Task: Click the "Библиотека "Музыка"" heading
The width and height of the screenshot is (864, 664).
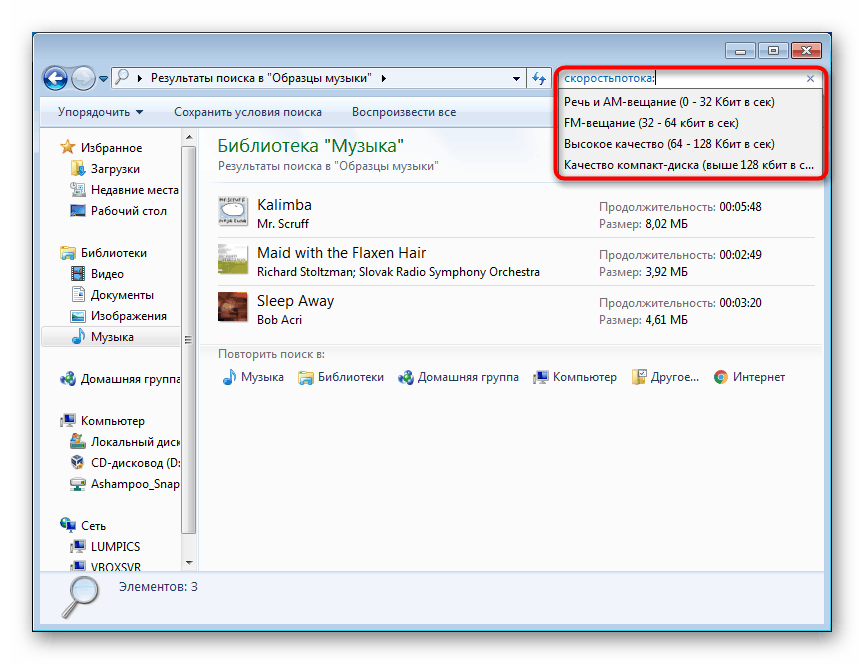Action: point(311,146)
